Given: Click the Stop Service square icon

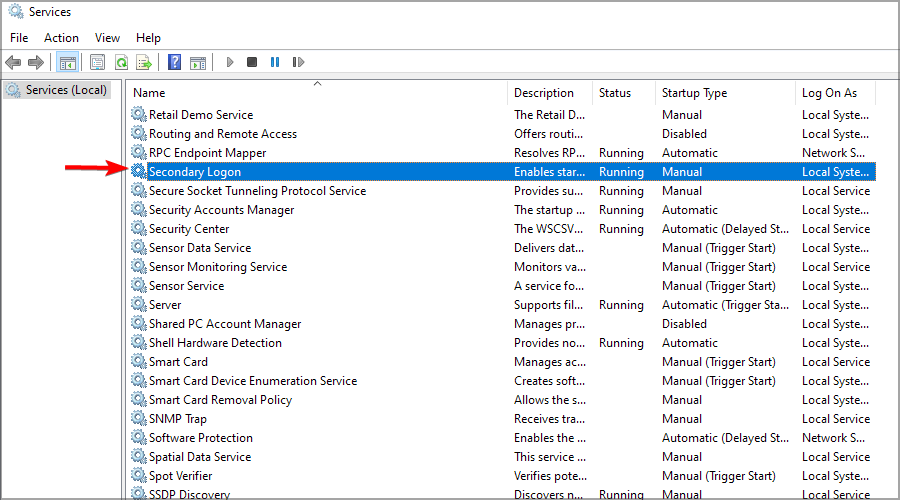Looking at the screenshot, I should [x=252, y=62].
